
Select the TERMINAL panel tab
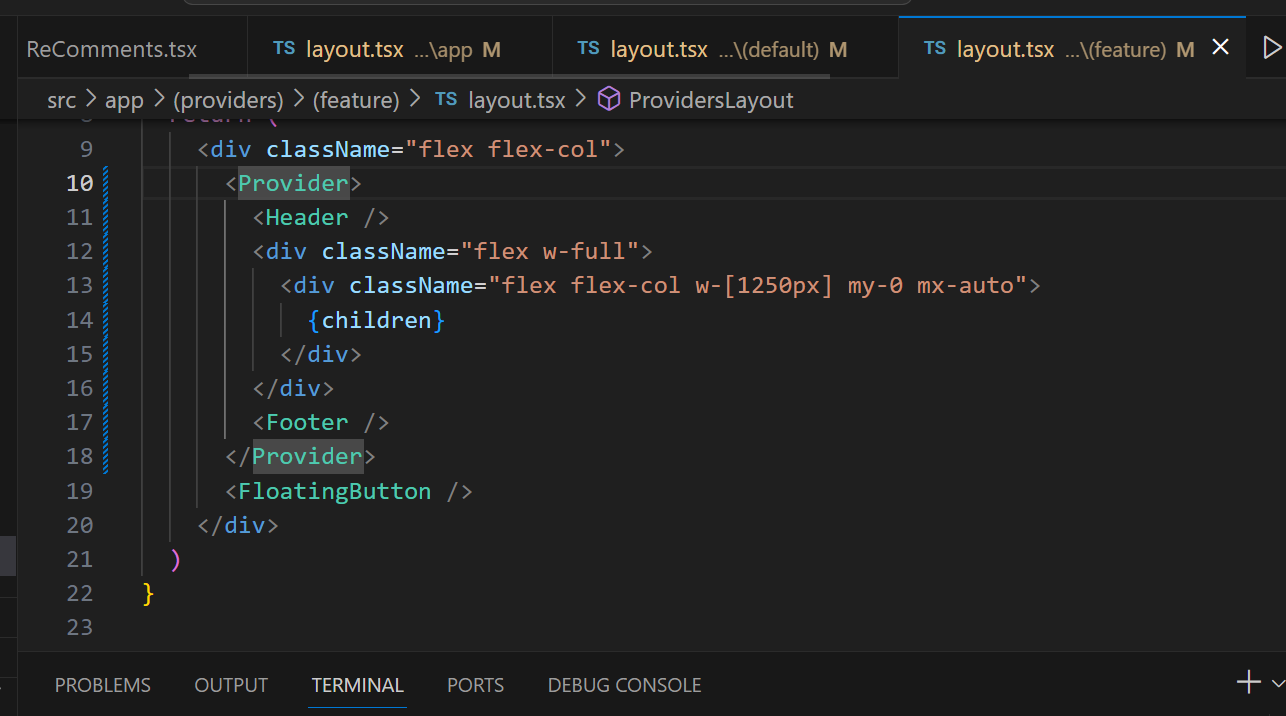(358, 685)
